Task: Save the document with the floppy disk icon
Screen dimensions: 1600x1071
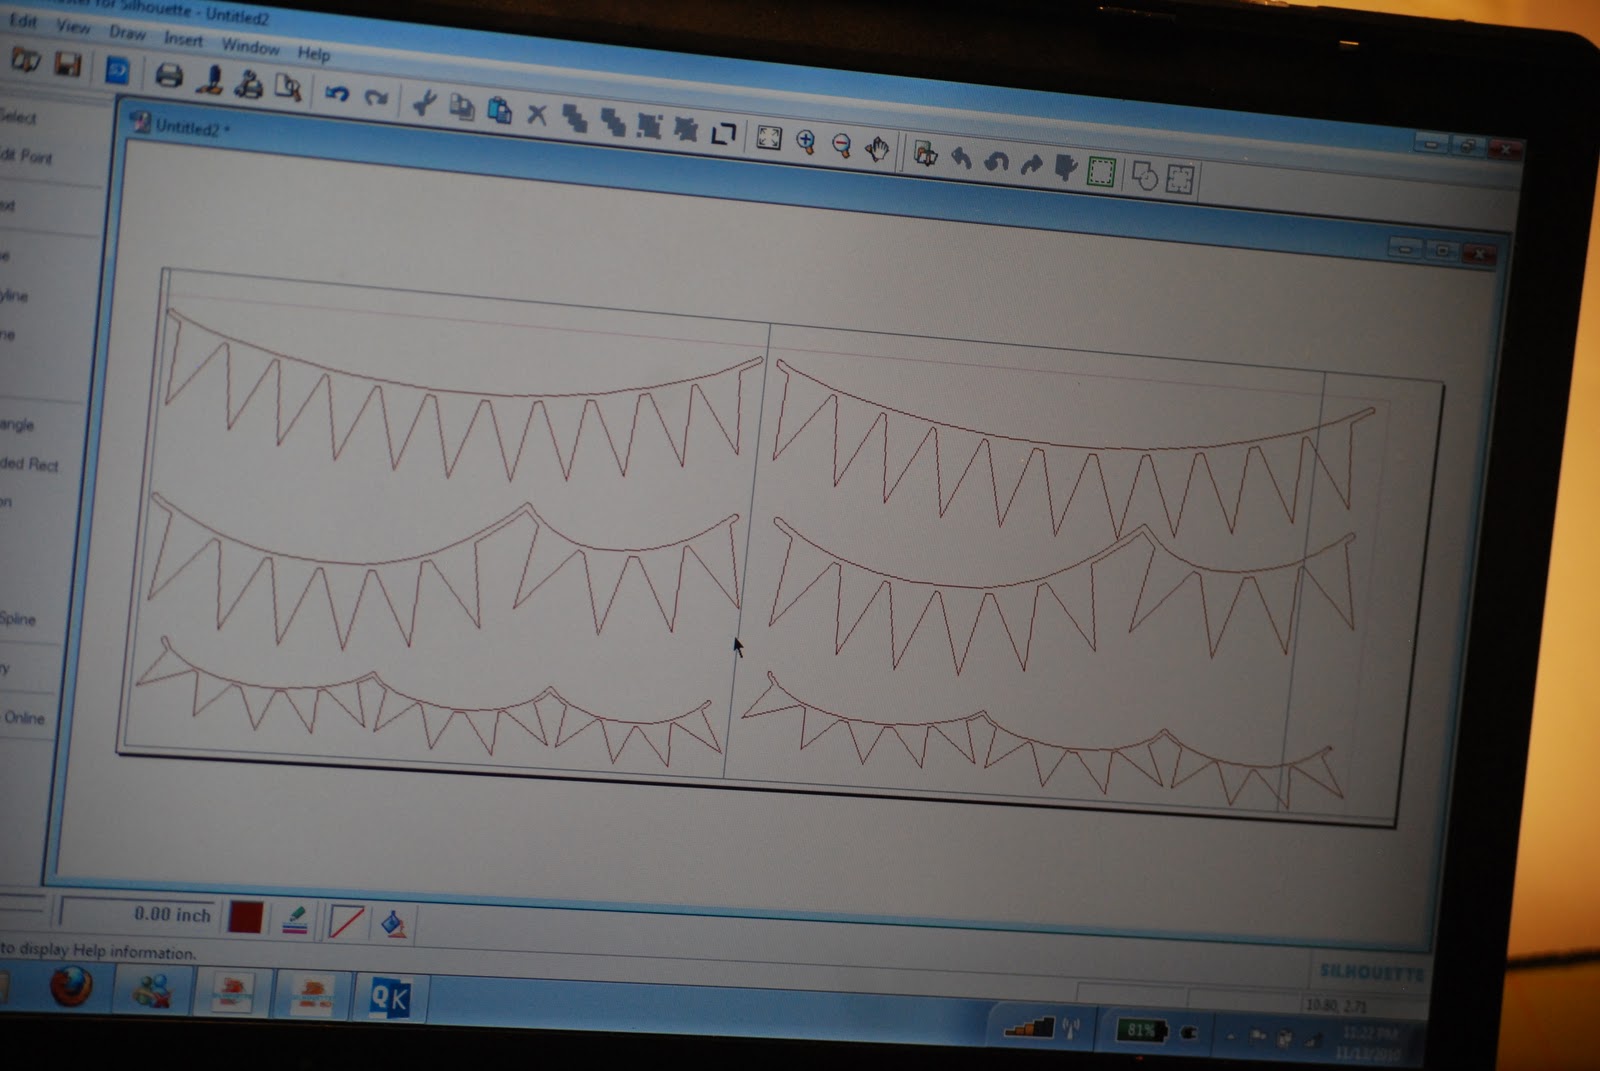Action: 67,65
